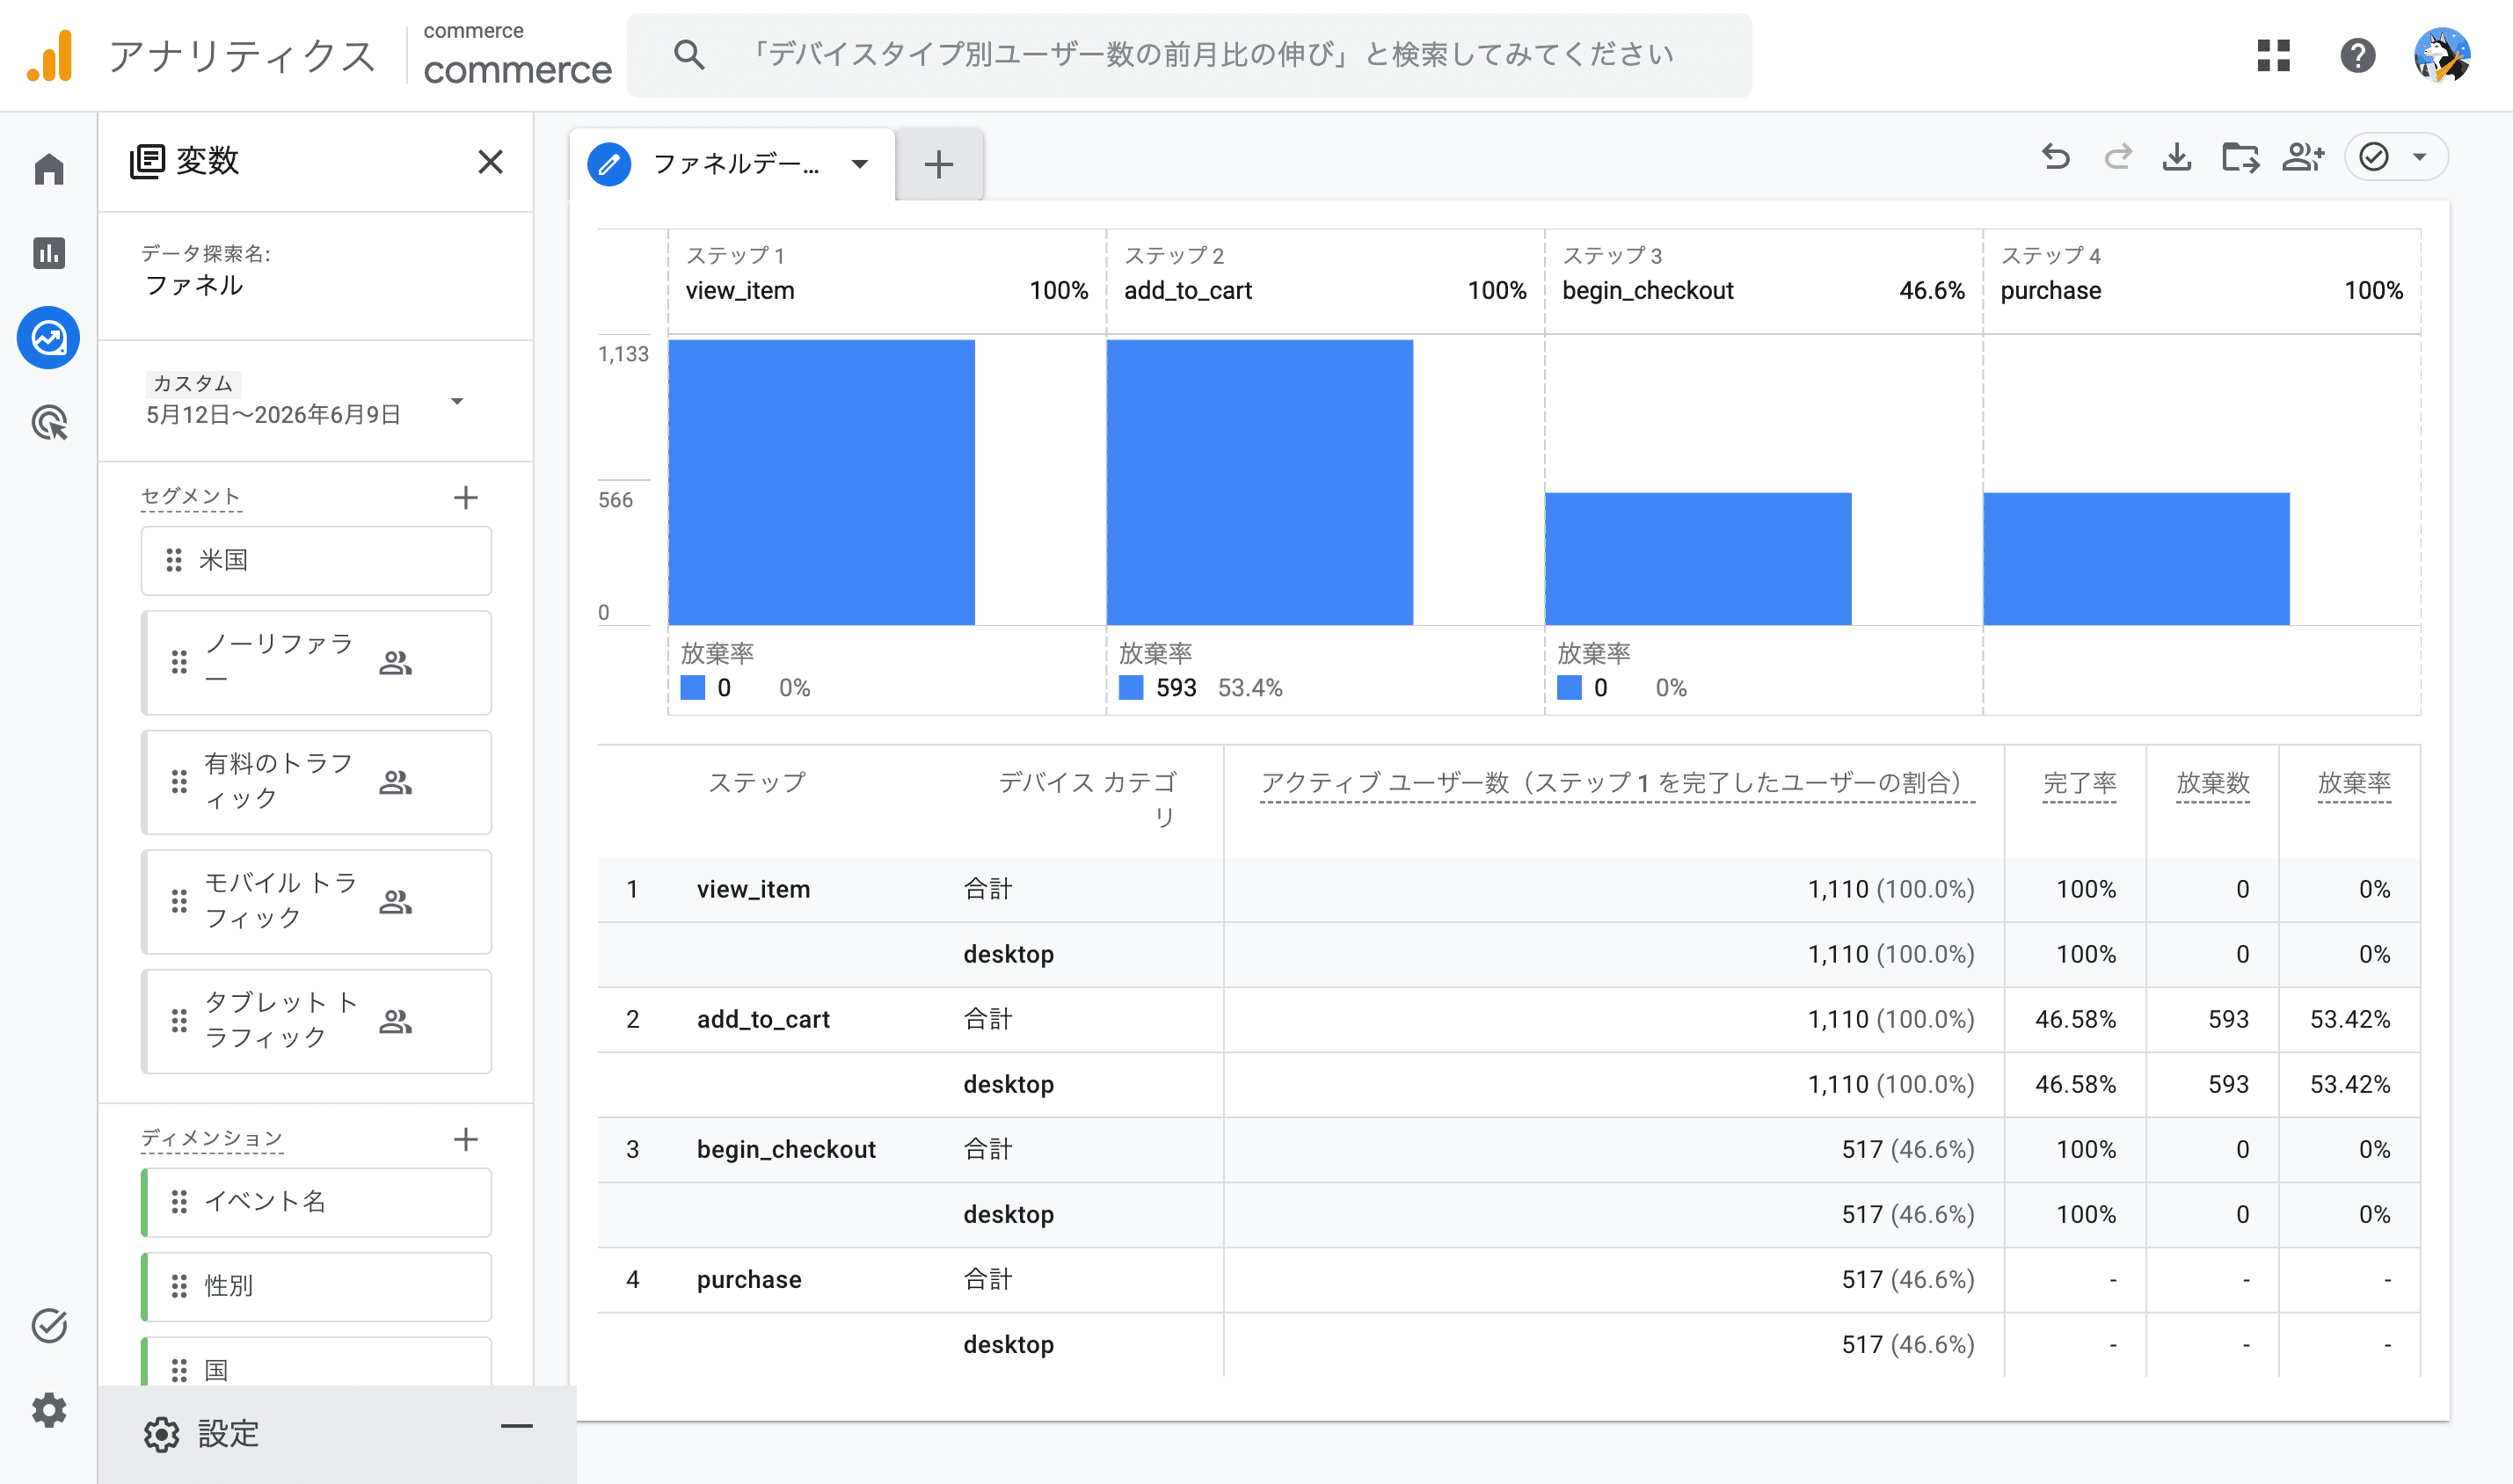The width and height of the screenshot is (2513, 1484).
Task: Click the begin_checkout funnel bar
Action: [1698, 559]
